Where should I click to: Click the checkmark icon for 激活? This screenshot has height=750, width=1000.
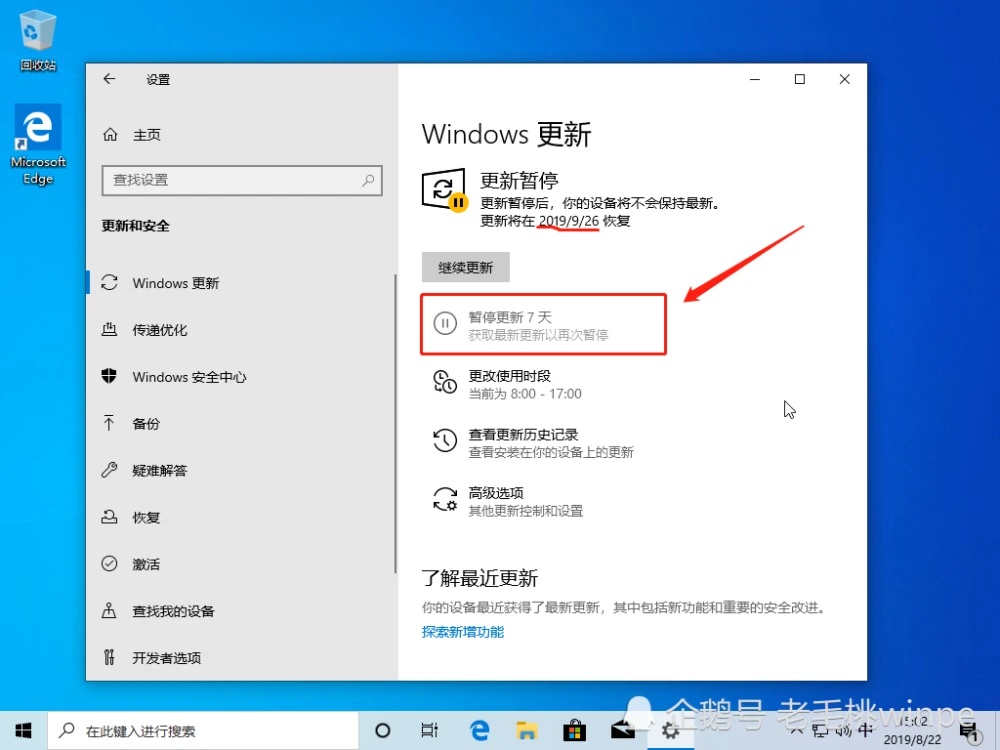(109, 564)
